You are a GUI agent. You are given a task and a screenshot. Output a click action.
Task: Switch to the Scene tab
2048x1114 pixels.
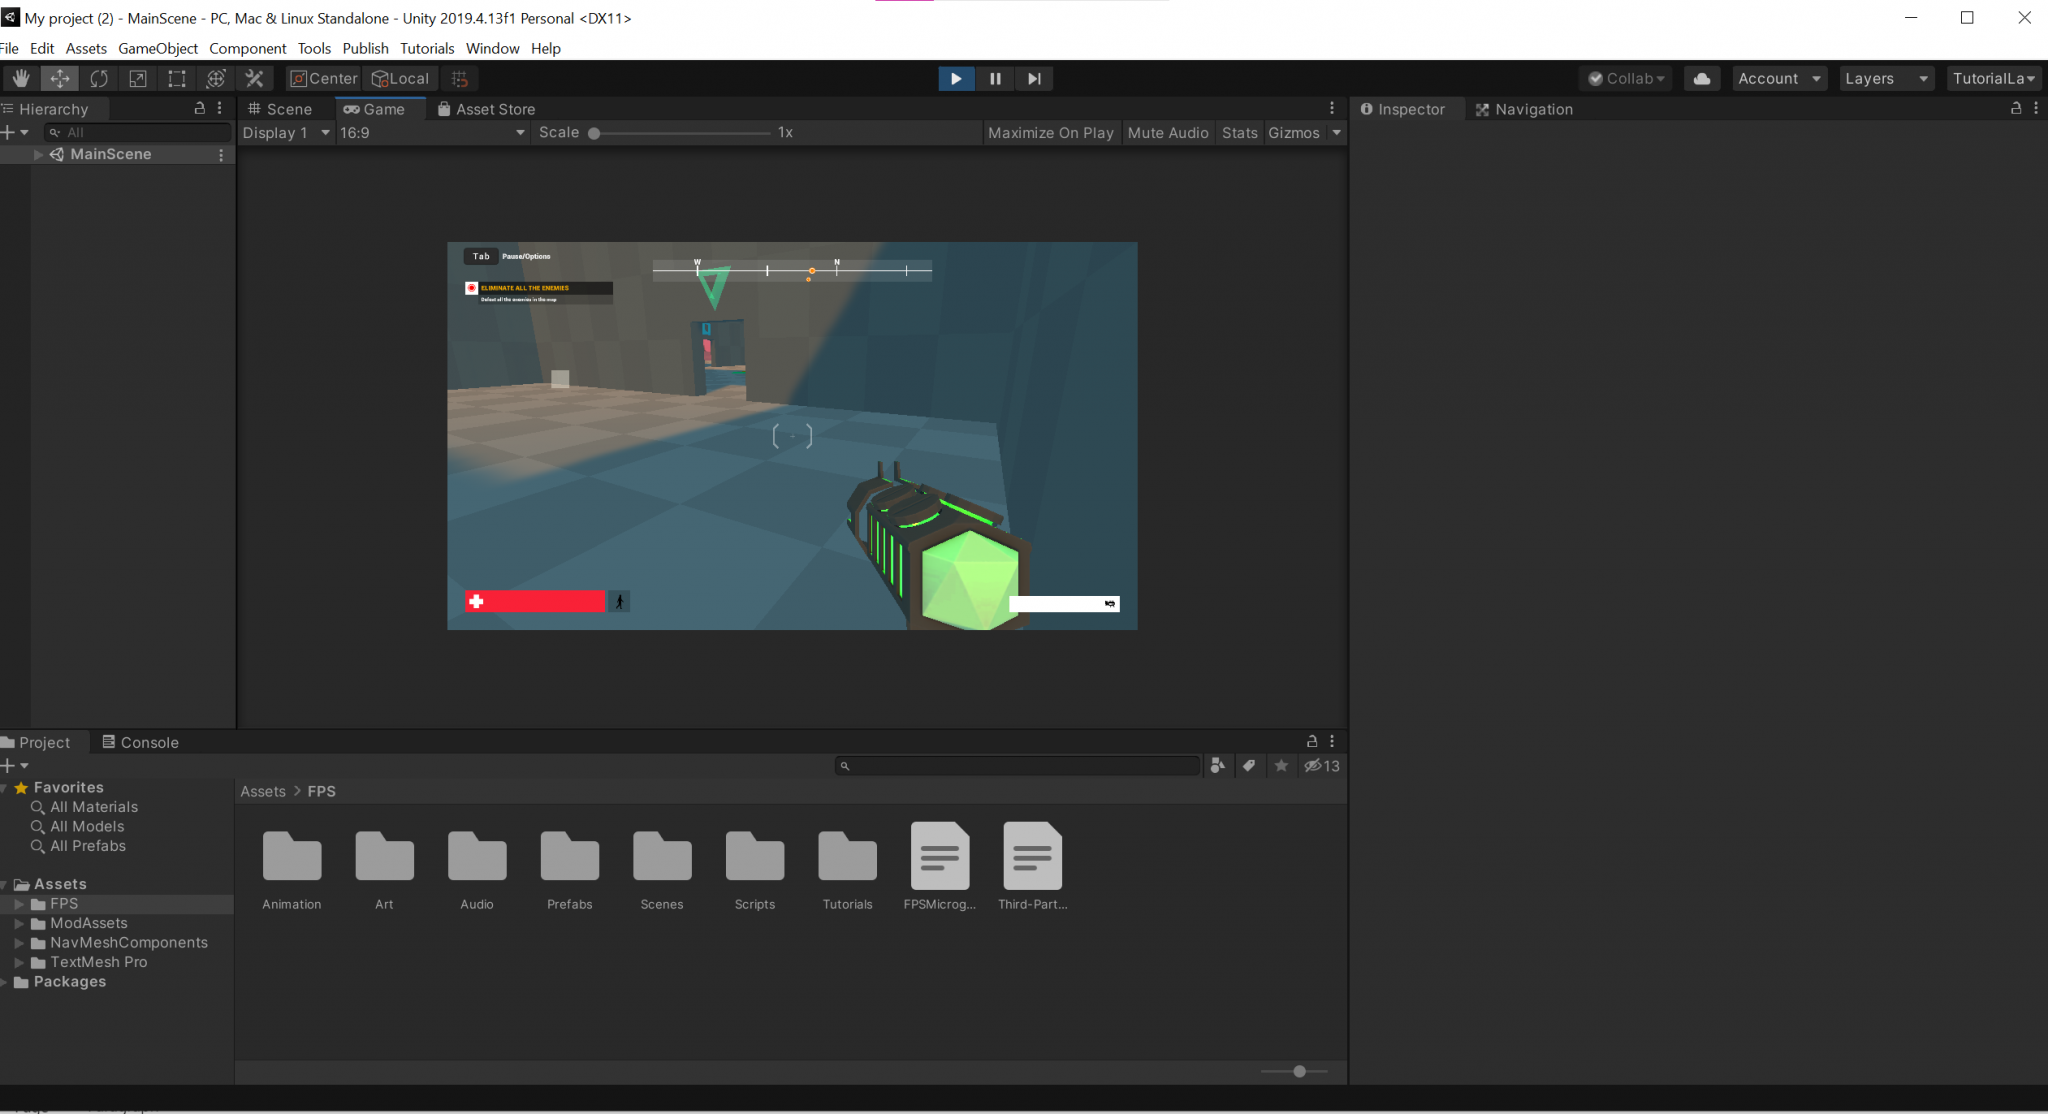pos(281,108)
